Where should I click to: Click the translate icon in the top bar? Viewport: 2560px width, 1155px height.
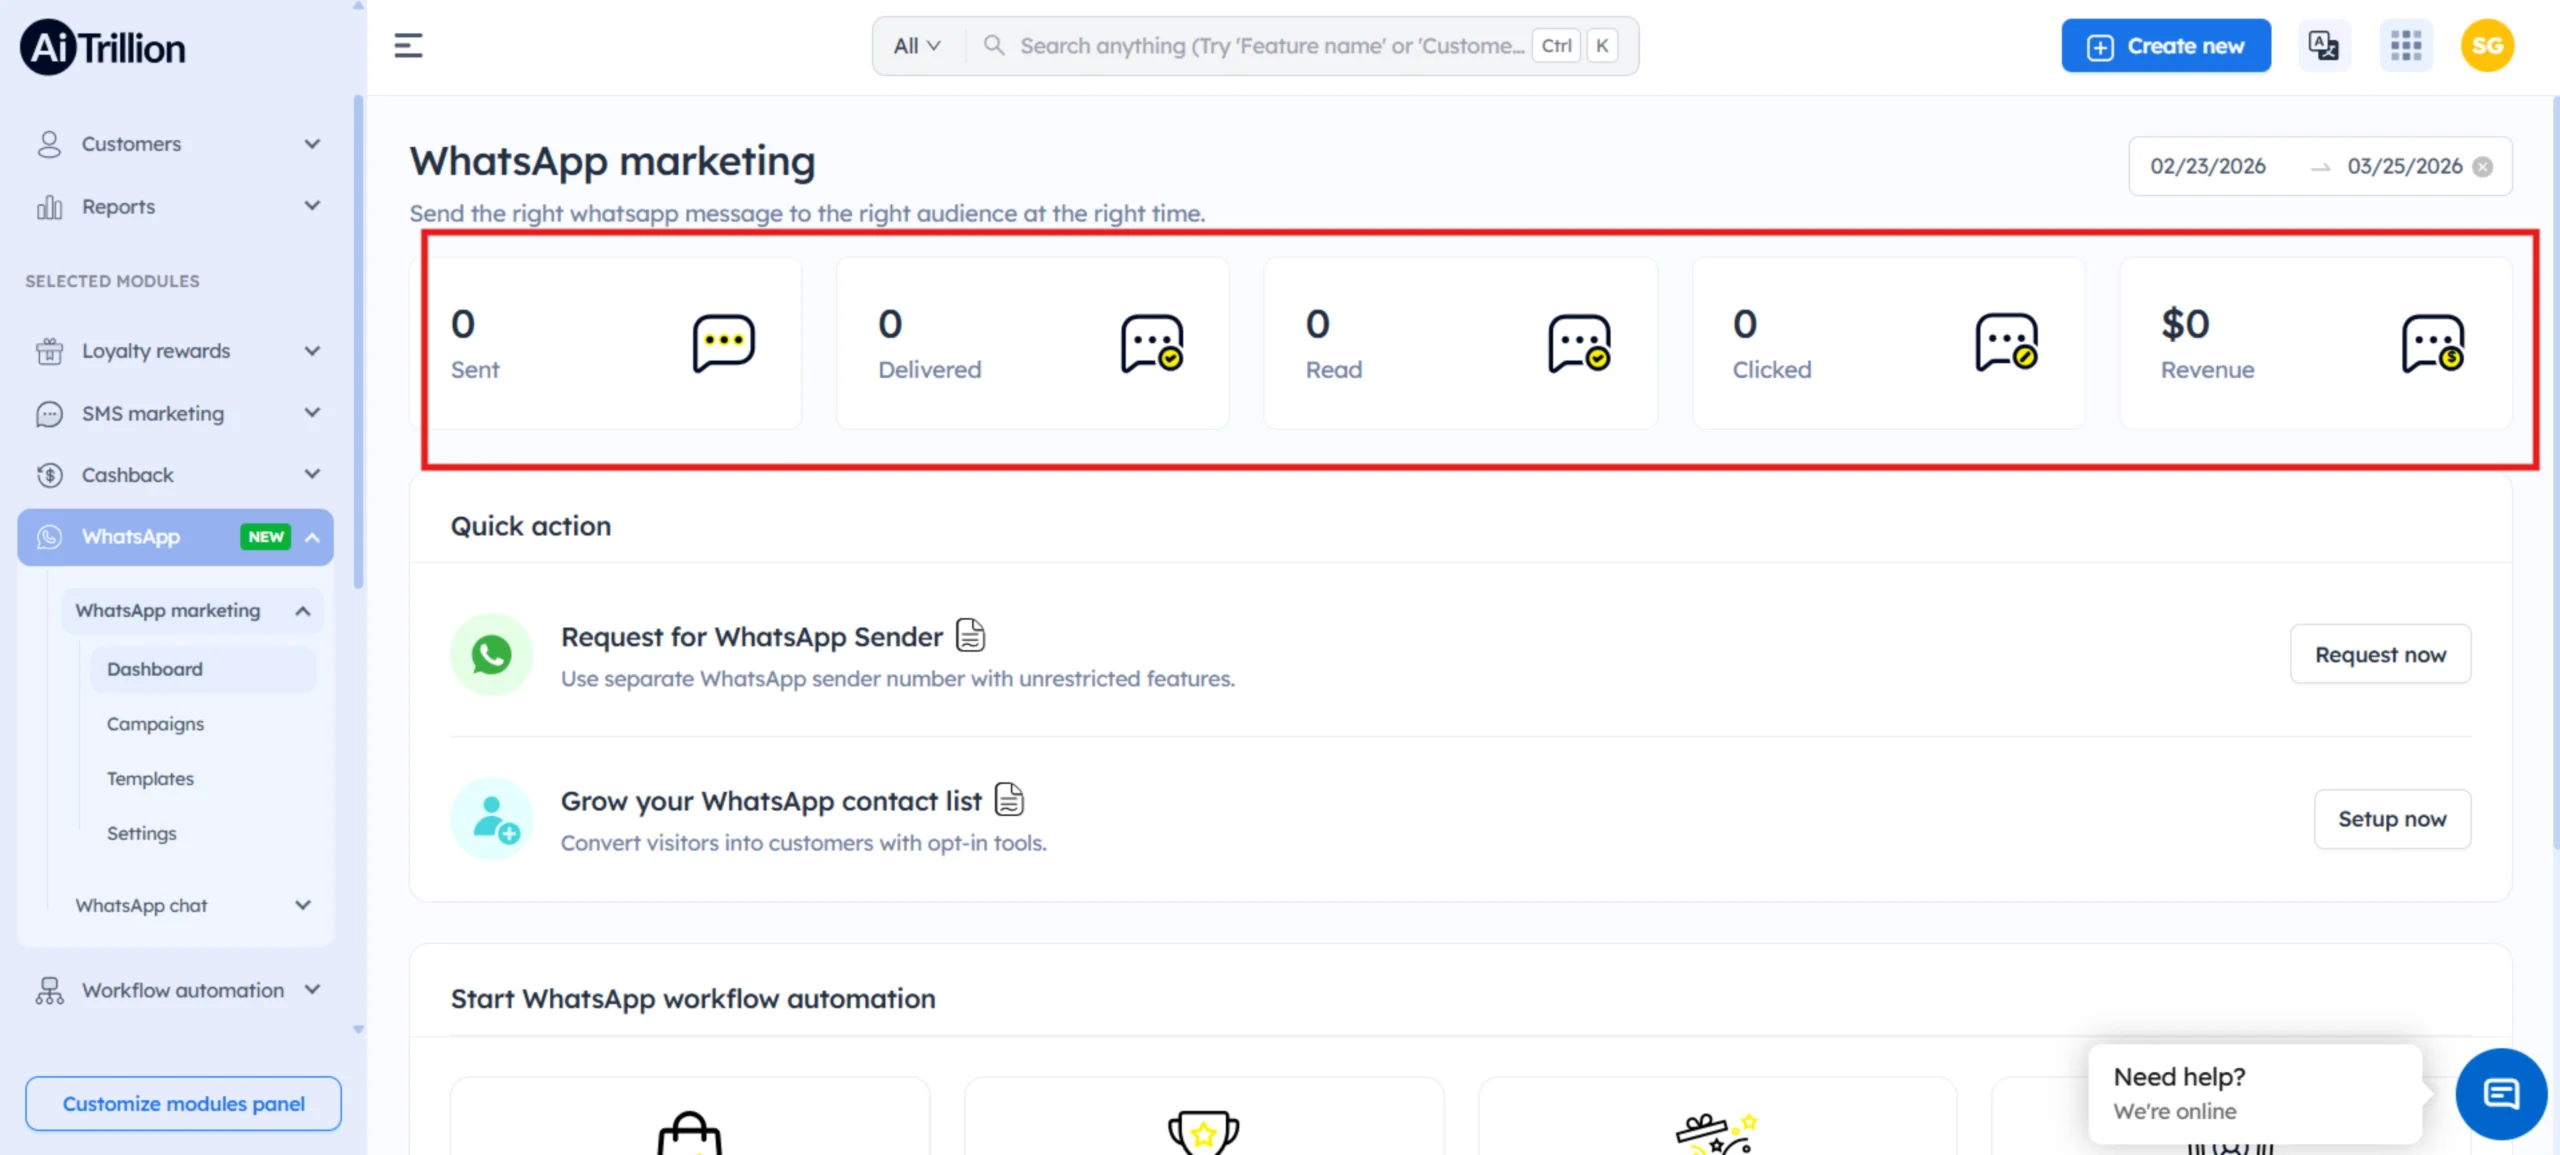click(2324, 45)
